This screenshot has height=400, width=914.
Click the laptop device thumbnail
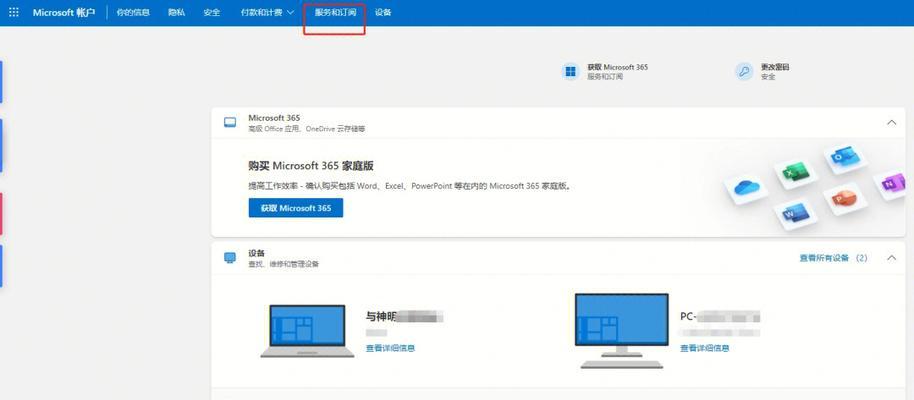click(307, 331)
